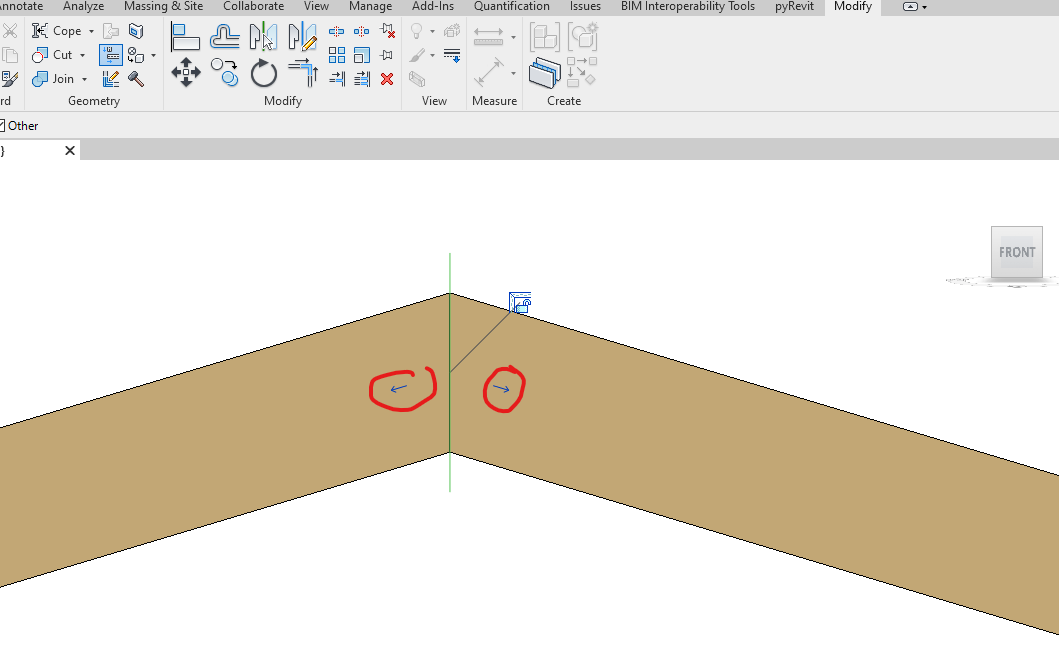The height and width of the screenshot is (645, 1059).
Task: Activate the Move tool
Action: (186, 73)
